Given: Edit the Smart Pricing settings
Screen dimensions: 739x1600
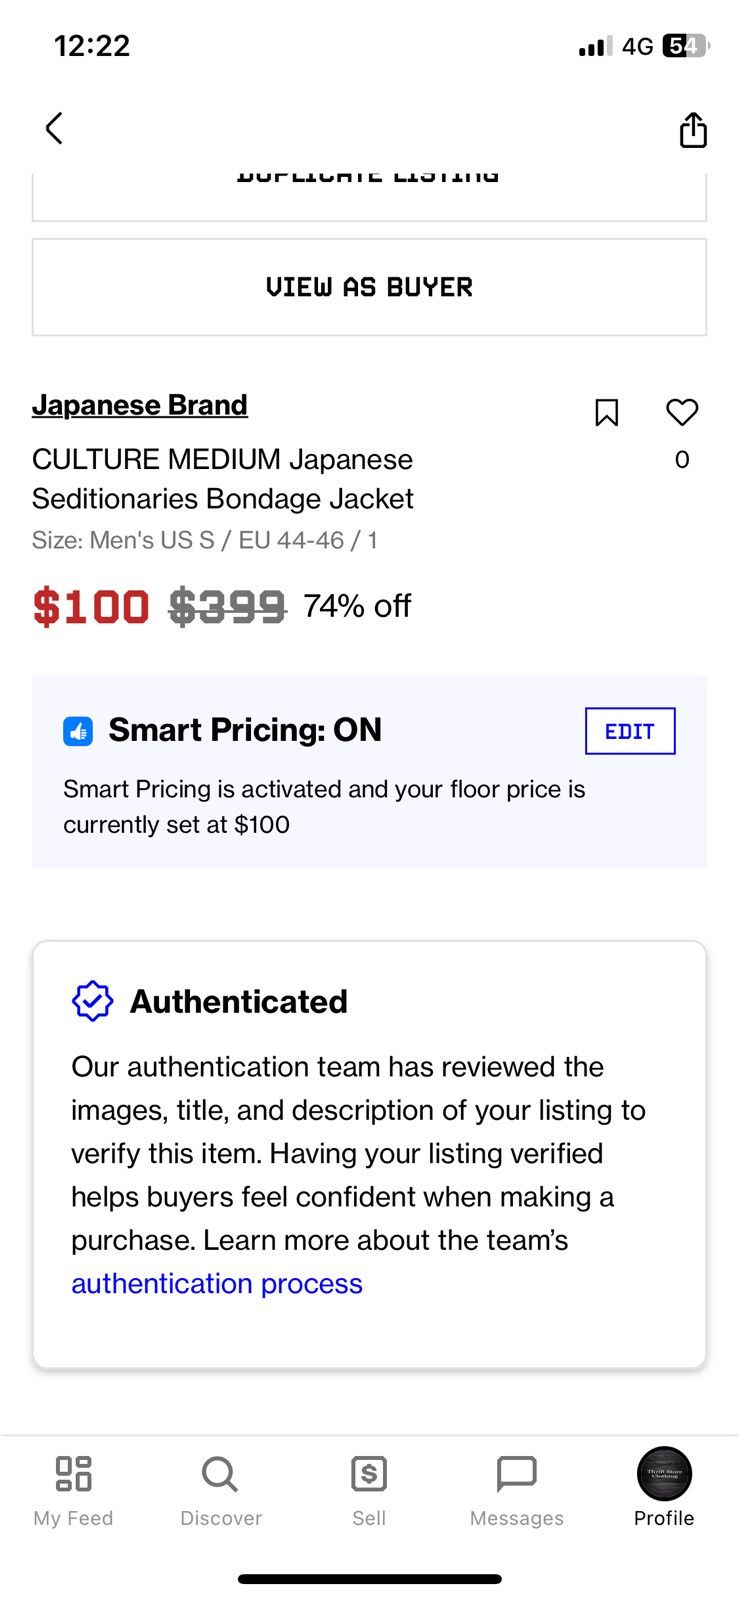Looking at the screenshot, I should [x=630, y=731].
